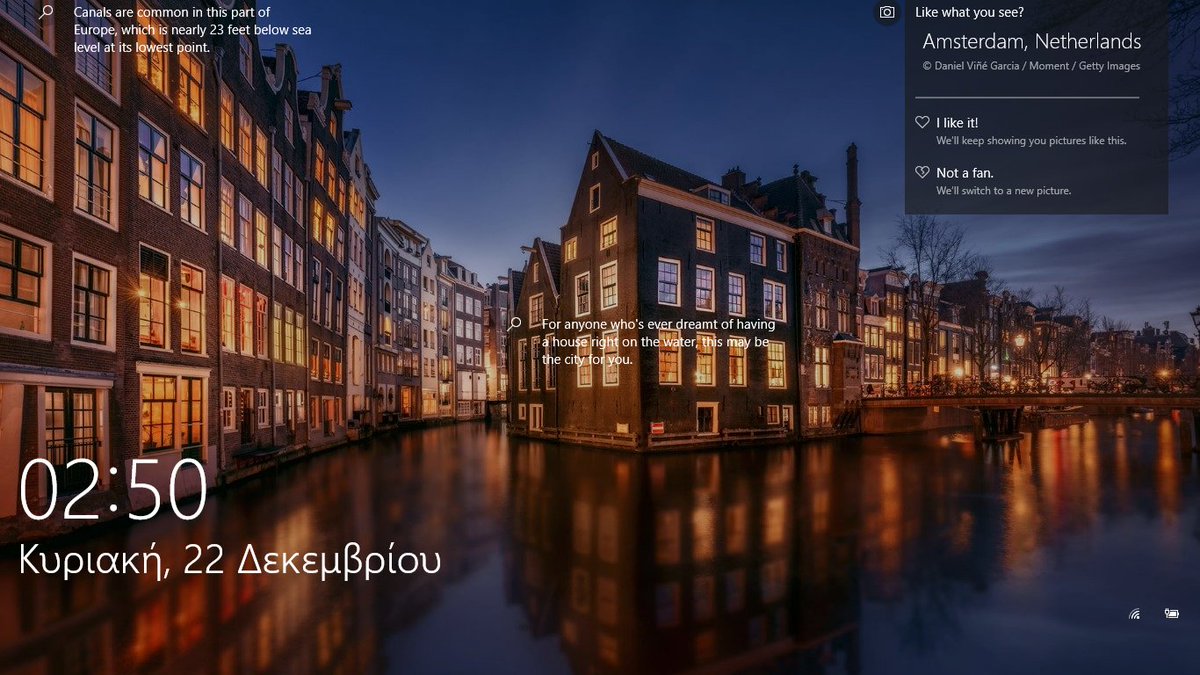Click 'Amsterdam, Netherlands' to learn more
The height and width of the screenshot is (675, 1200).
[x=1030, y=42]
